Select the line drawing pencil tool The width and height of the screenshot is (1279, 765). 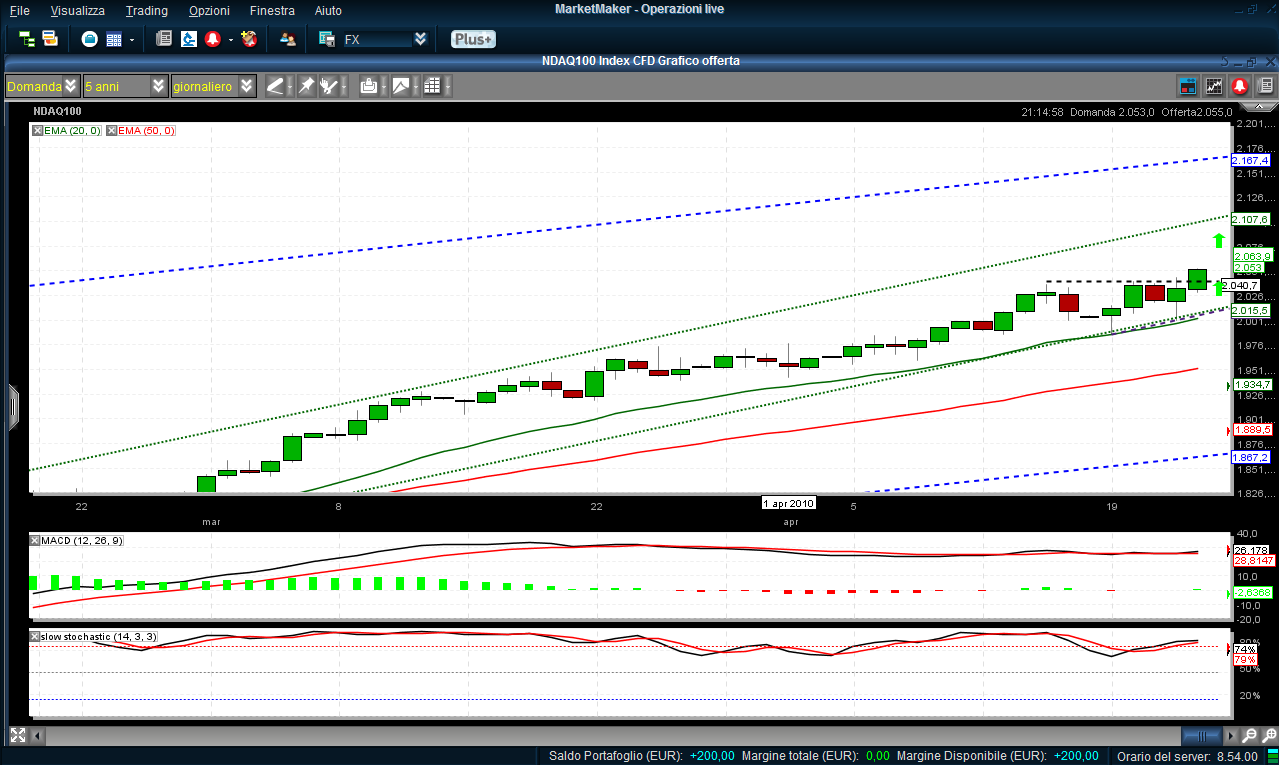point(276,87)
